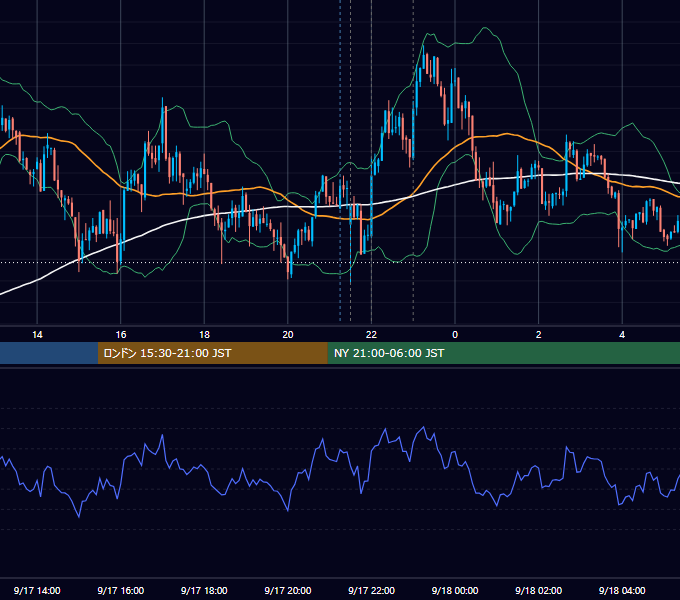Click the 20 hour label on price chart axis

288,335
